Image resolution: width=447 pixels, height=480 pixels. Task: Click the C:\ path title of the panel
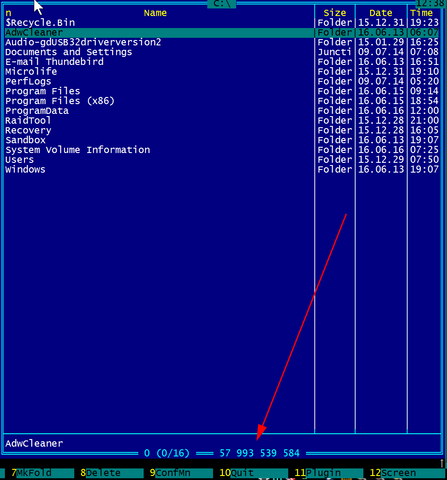pos(222,4)
